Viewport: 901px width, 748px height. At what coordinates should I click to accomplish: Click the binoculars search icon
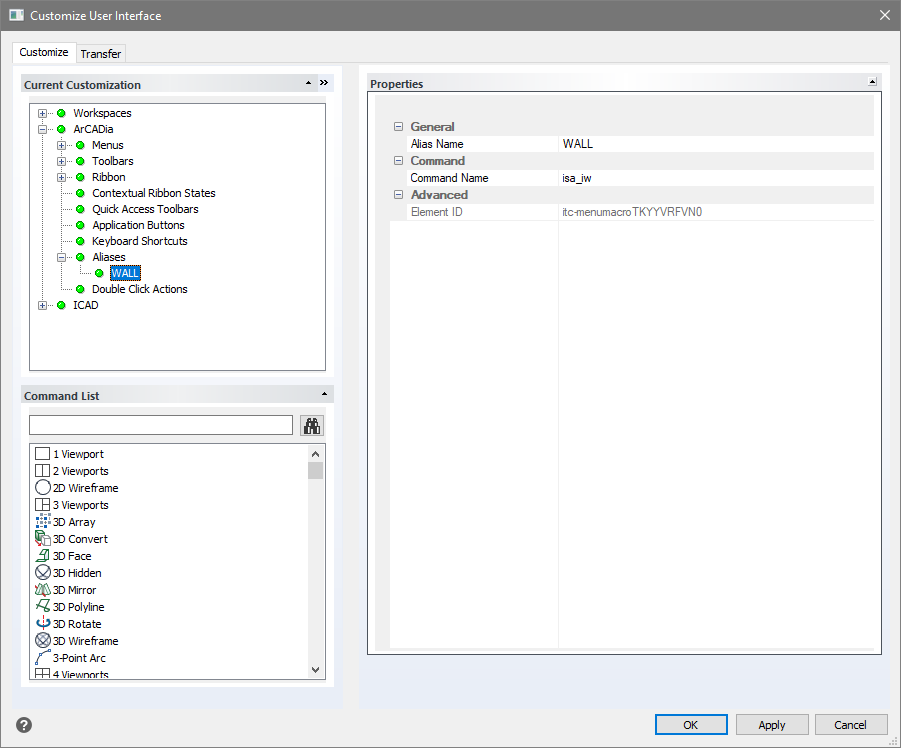coord(312,426)
